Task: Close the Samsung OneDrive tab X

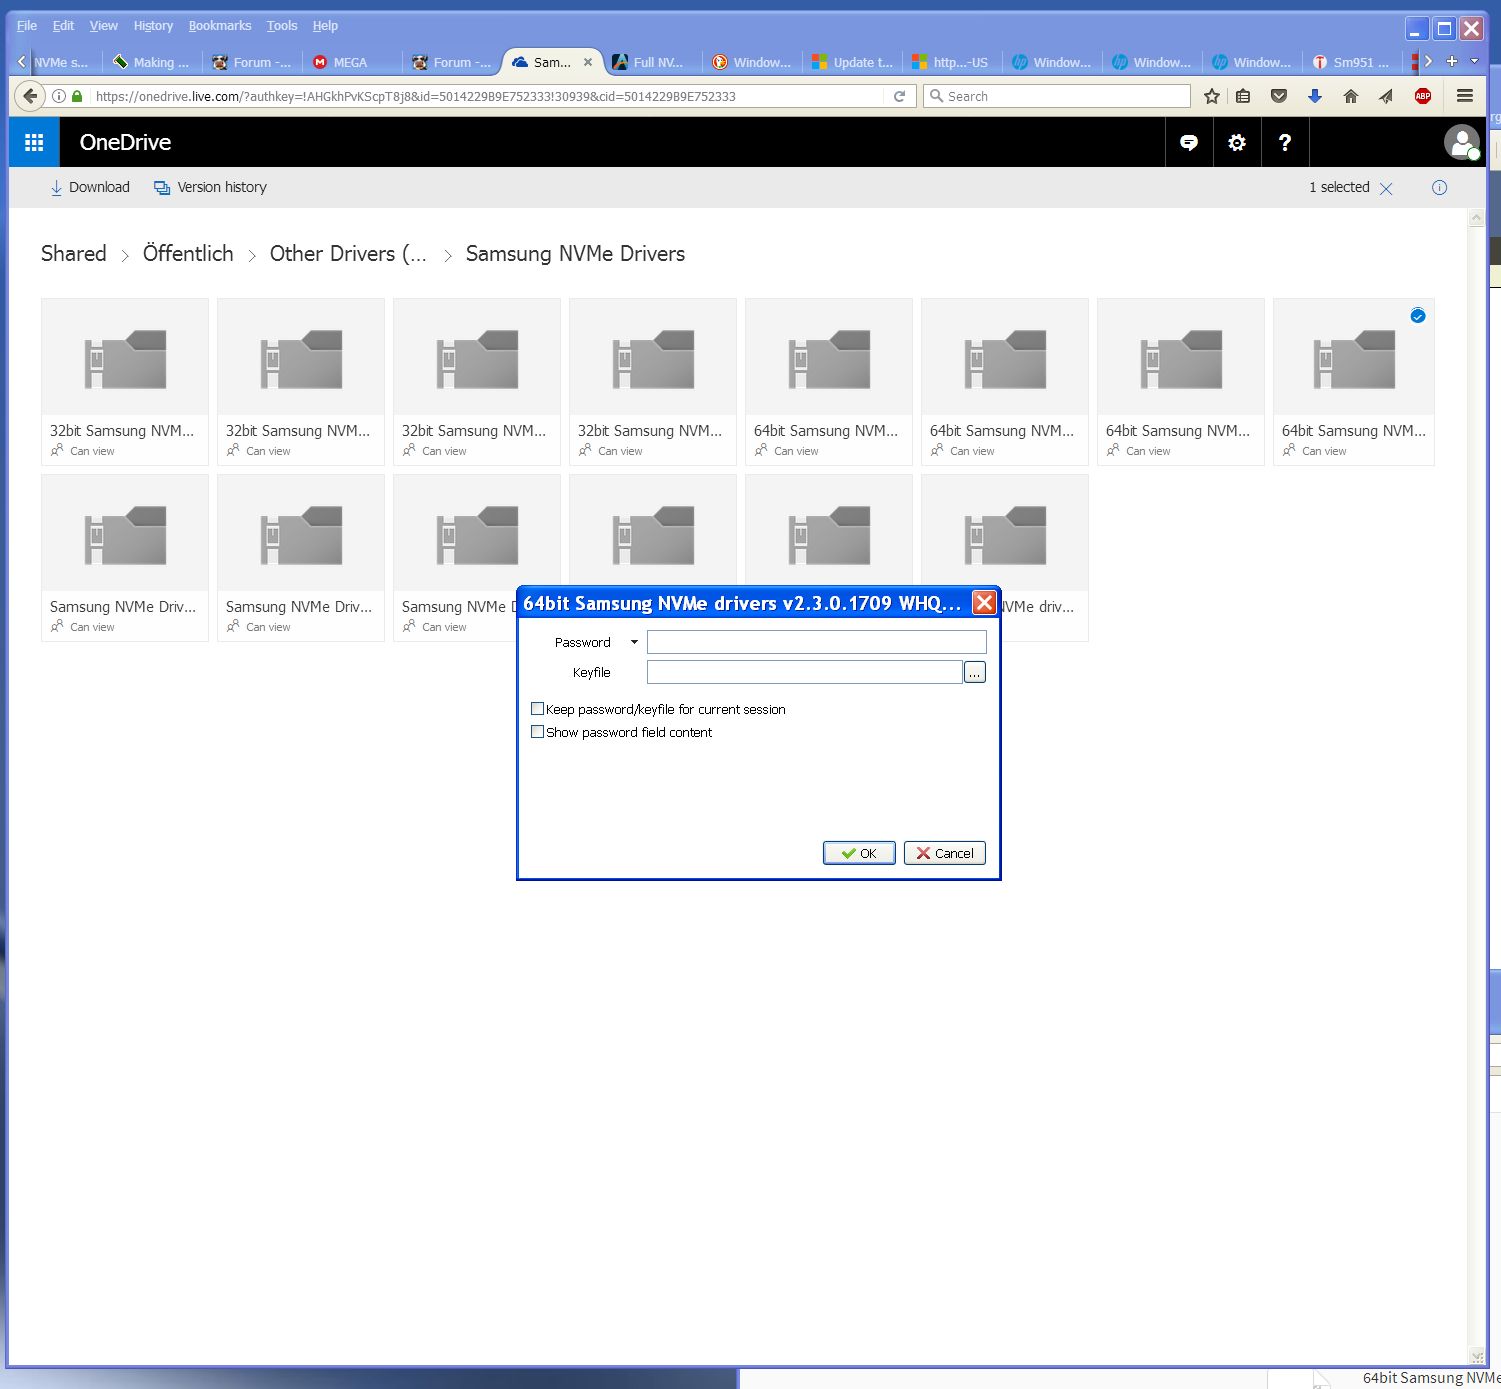Action: (588, 62)
